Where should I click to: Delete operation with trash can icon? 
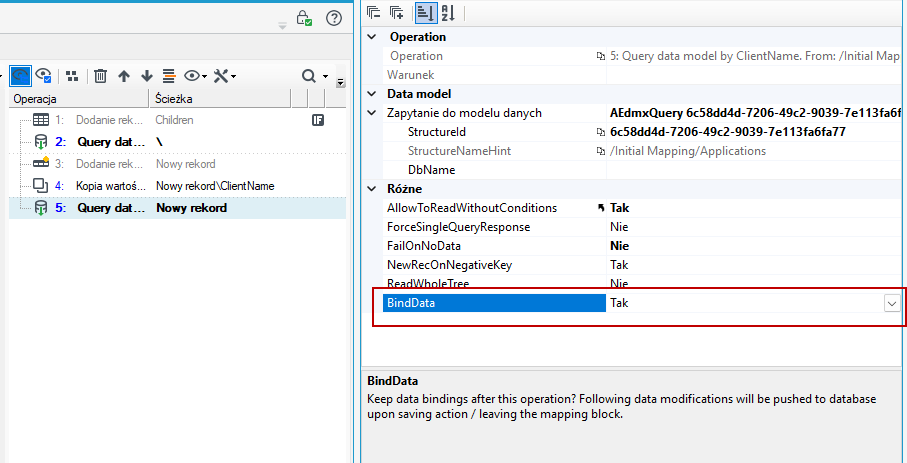point(101,76)
